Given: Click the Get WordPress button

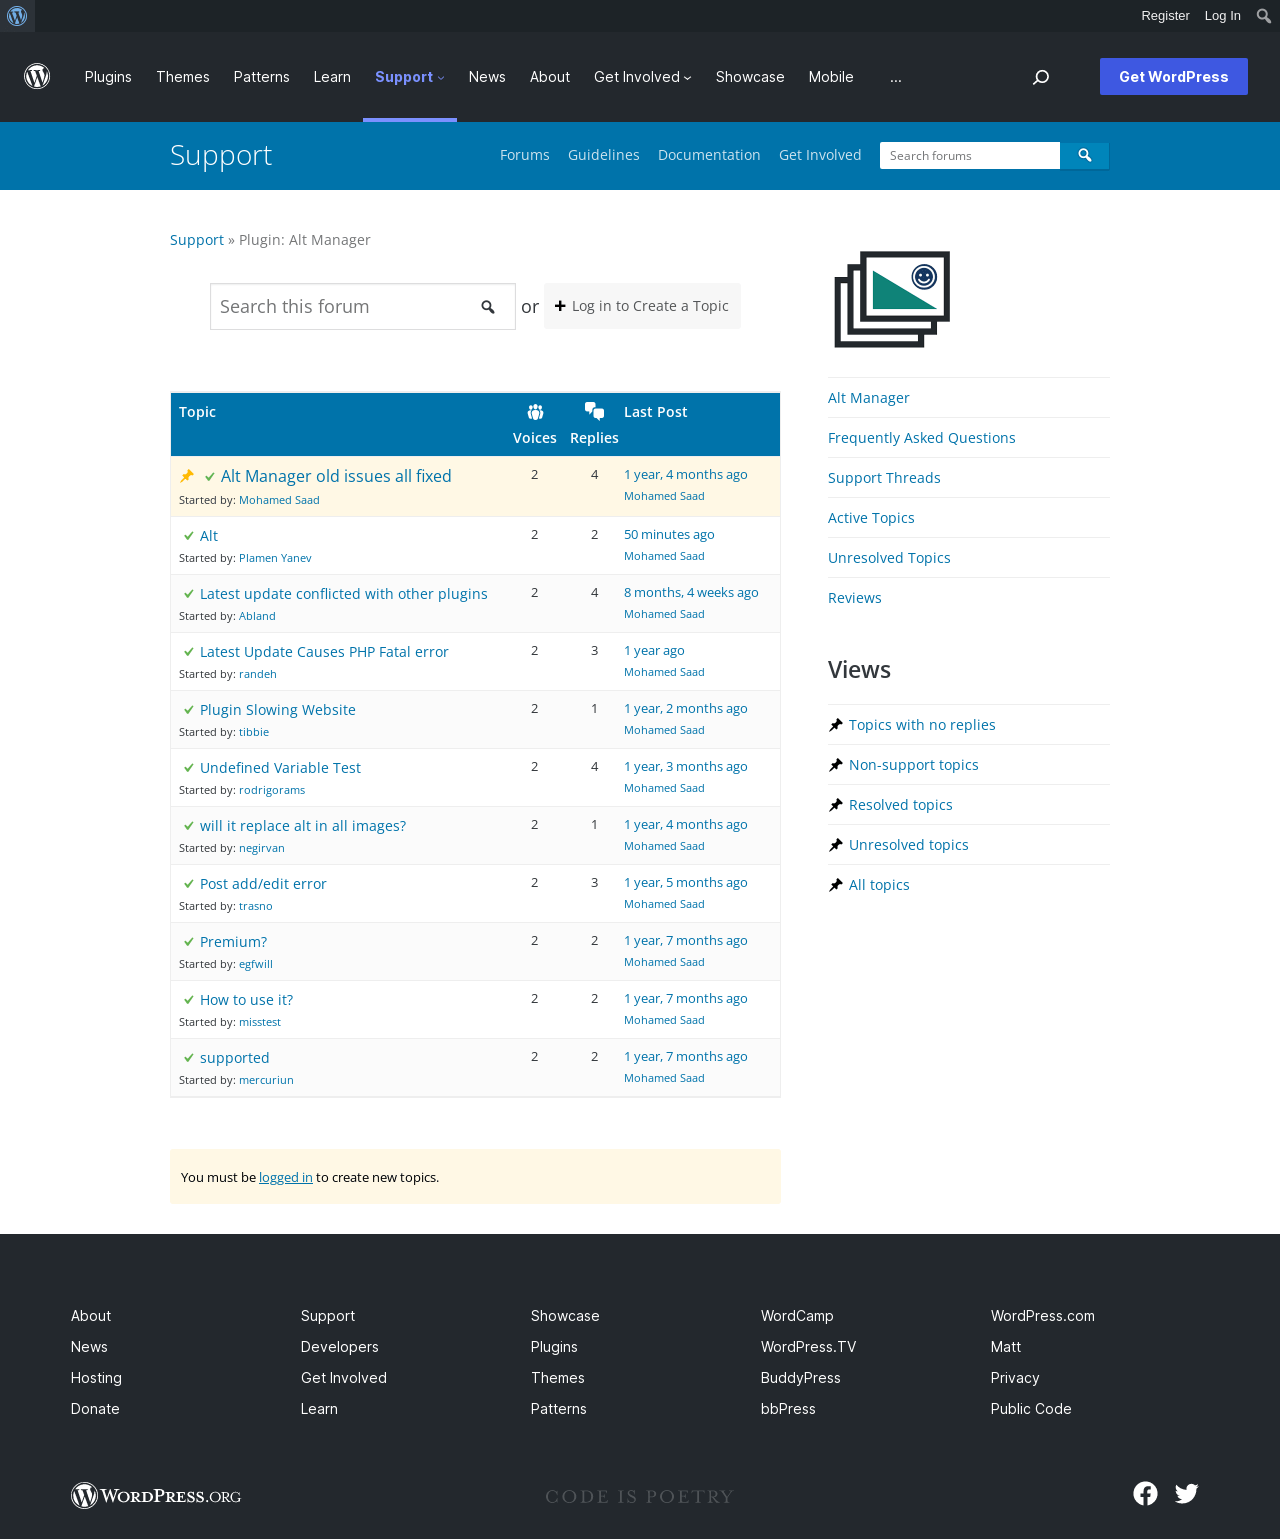Looking at the screenshot, I should point(1174,77).
